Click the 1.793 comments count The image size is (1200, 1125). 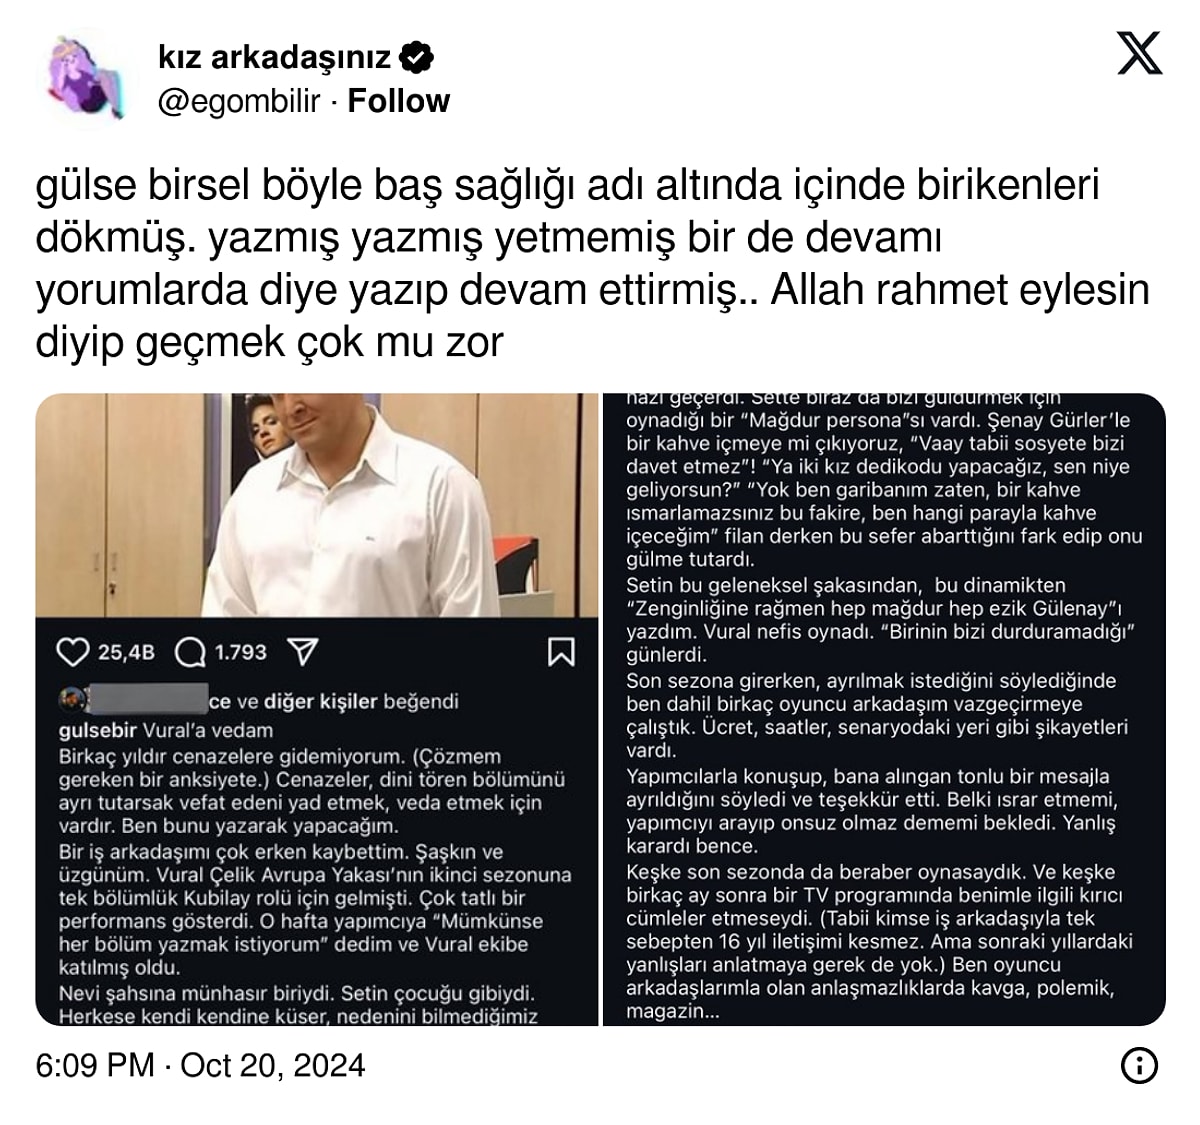240,653
